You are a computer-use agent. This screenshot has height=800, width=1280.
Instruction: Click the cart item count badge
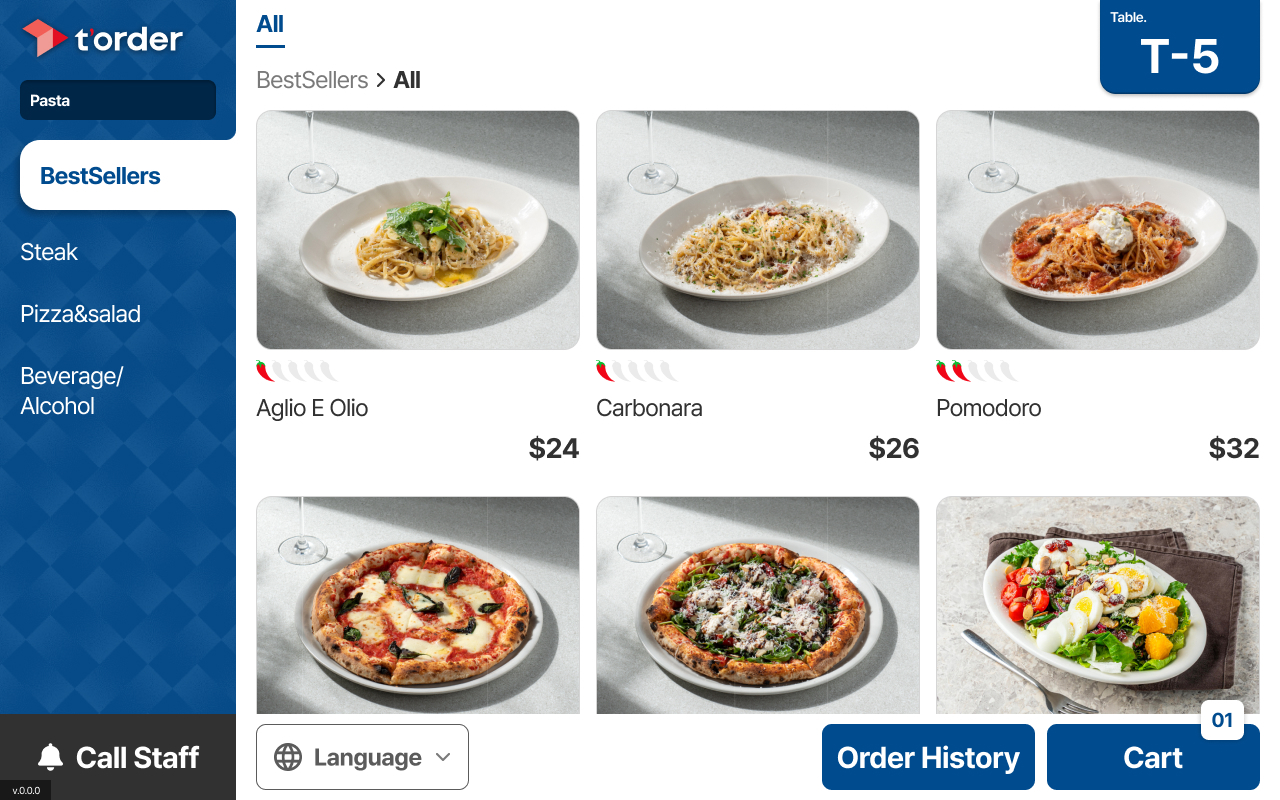point(1222,720)
